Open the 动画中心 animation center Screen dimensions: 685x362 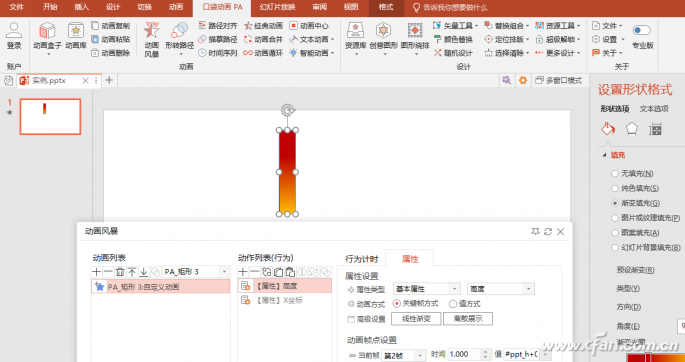click(309, 26)
